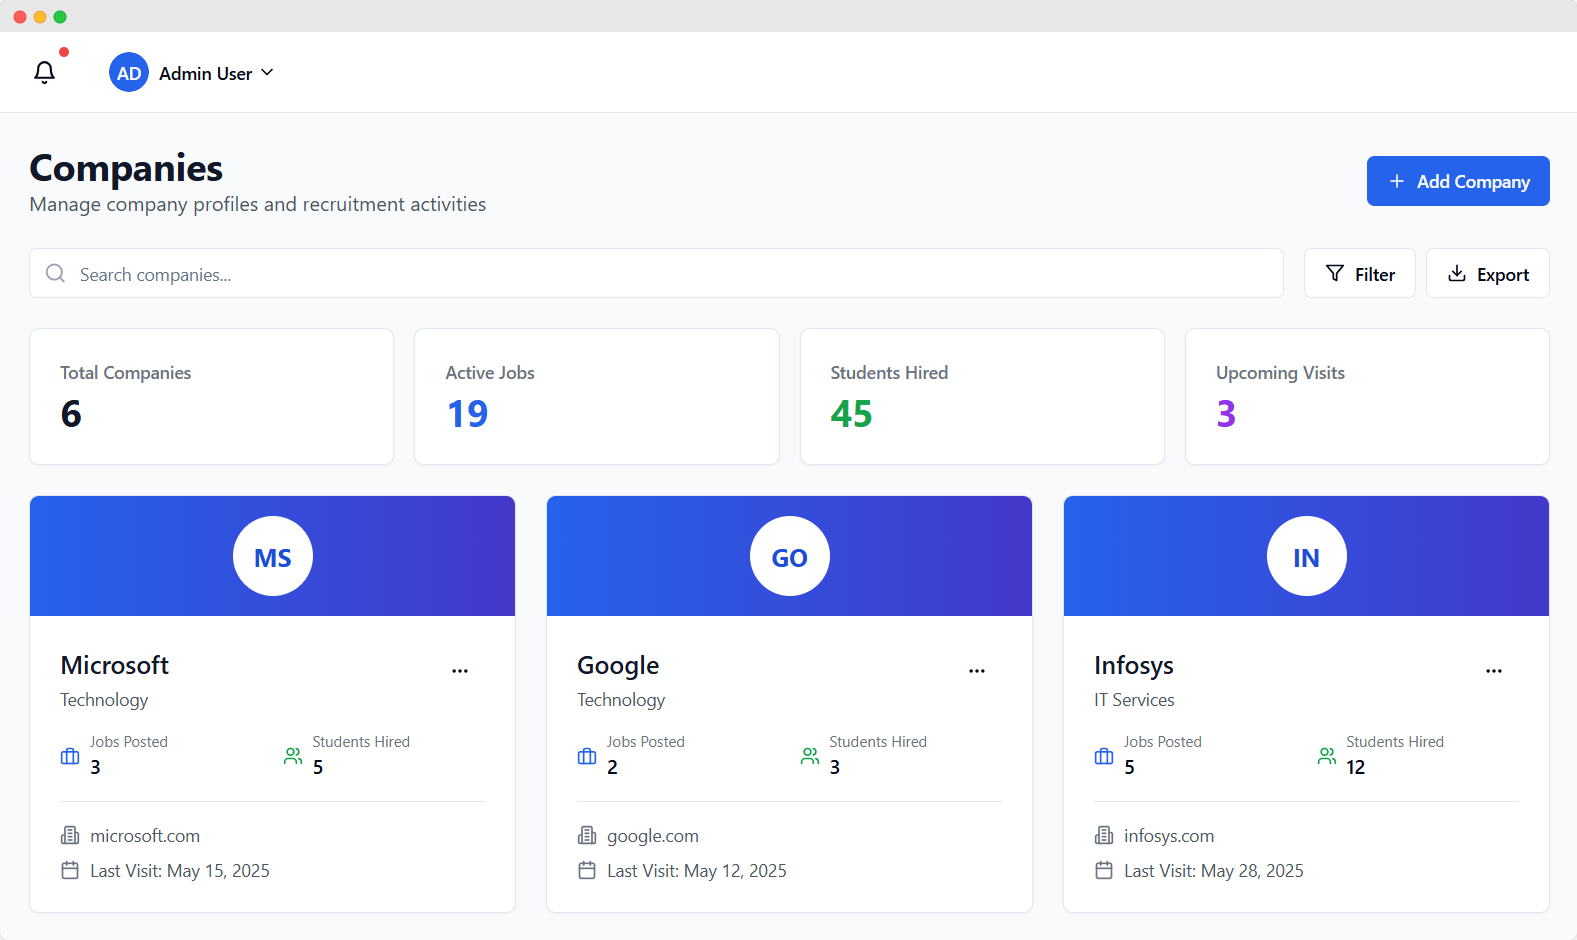The width and height of the screenshot is (1577, 940).
Task: Export the companies list
Action: [x=1488, y=273]
